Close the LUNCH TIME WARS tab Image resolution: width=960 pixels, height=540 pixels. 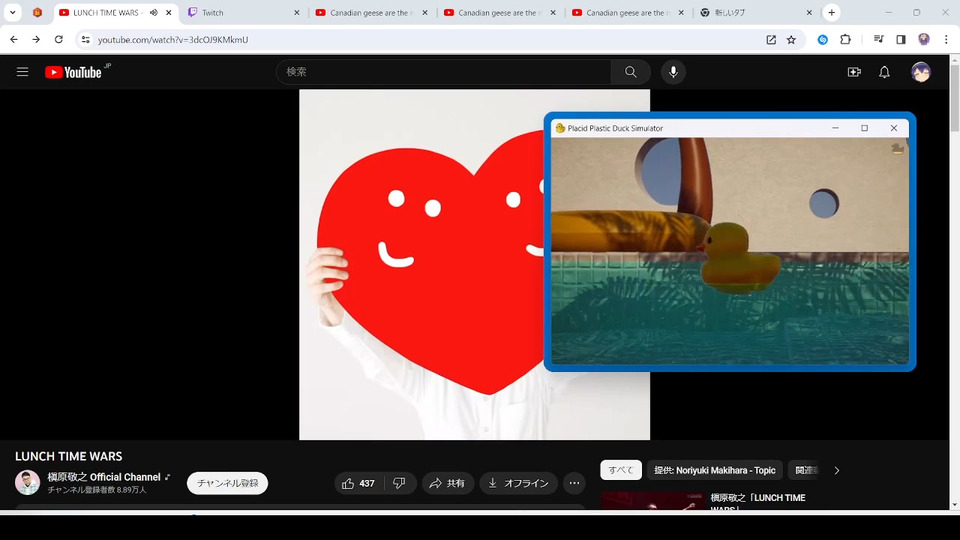[x=169, y=12]
